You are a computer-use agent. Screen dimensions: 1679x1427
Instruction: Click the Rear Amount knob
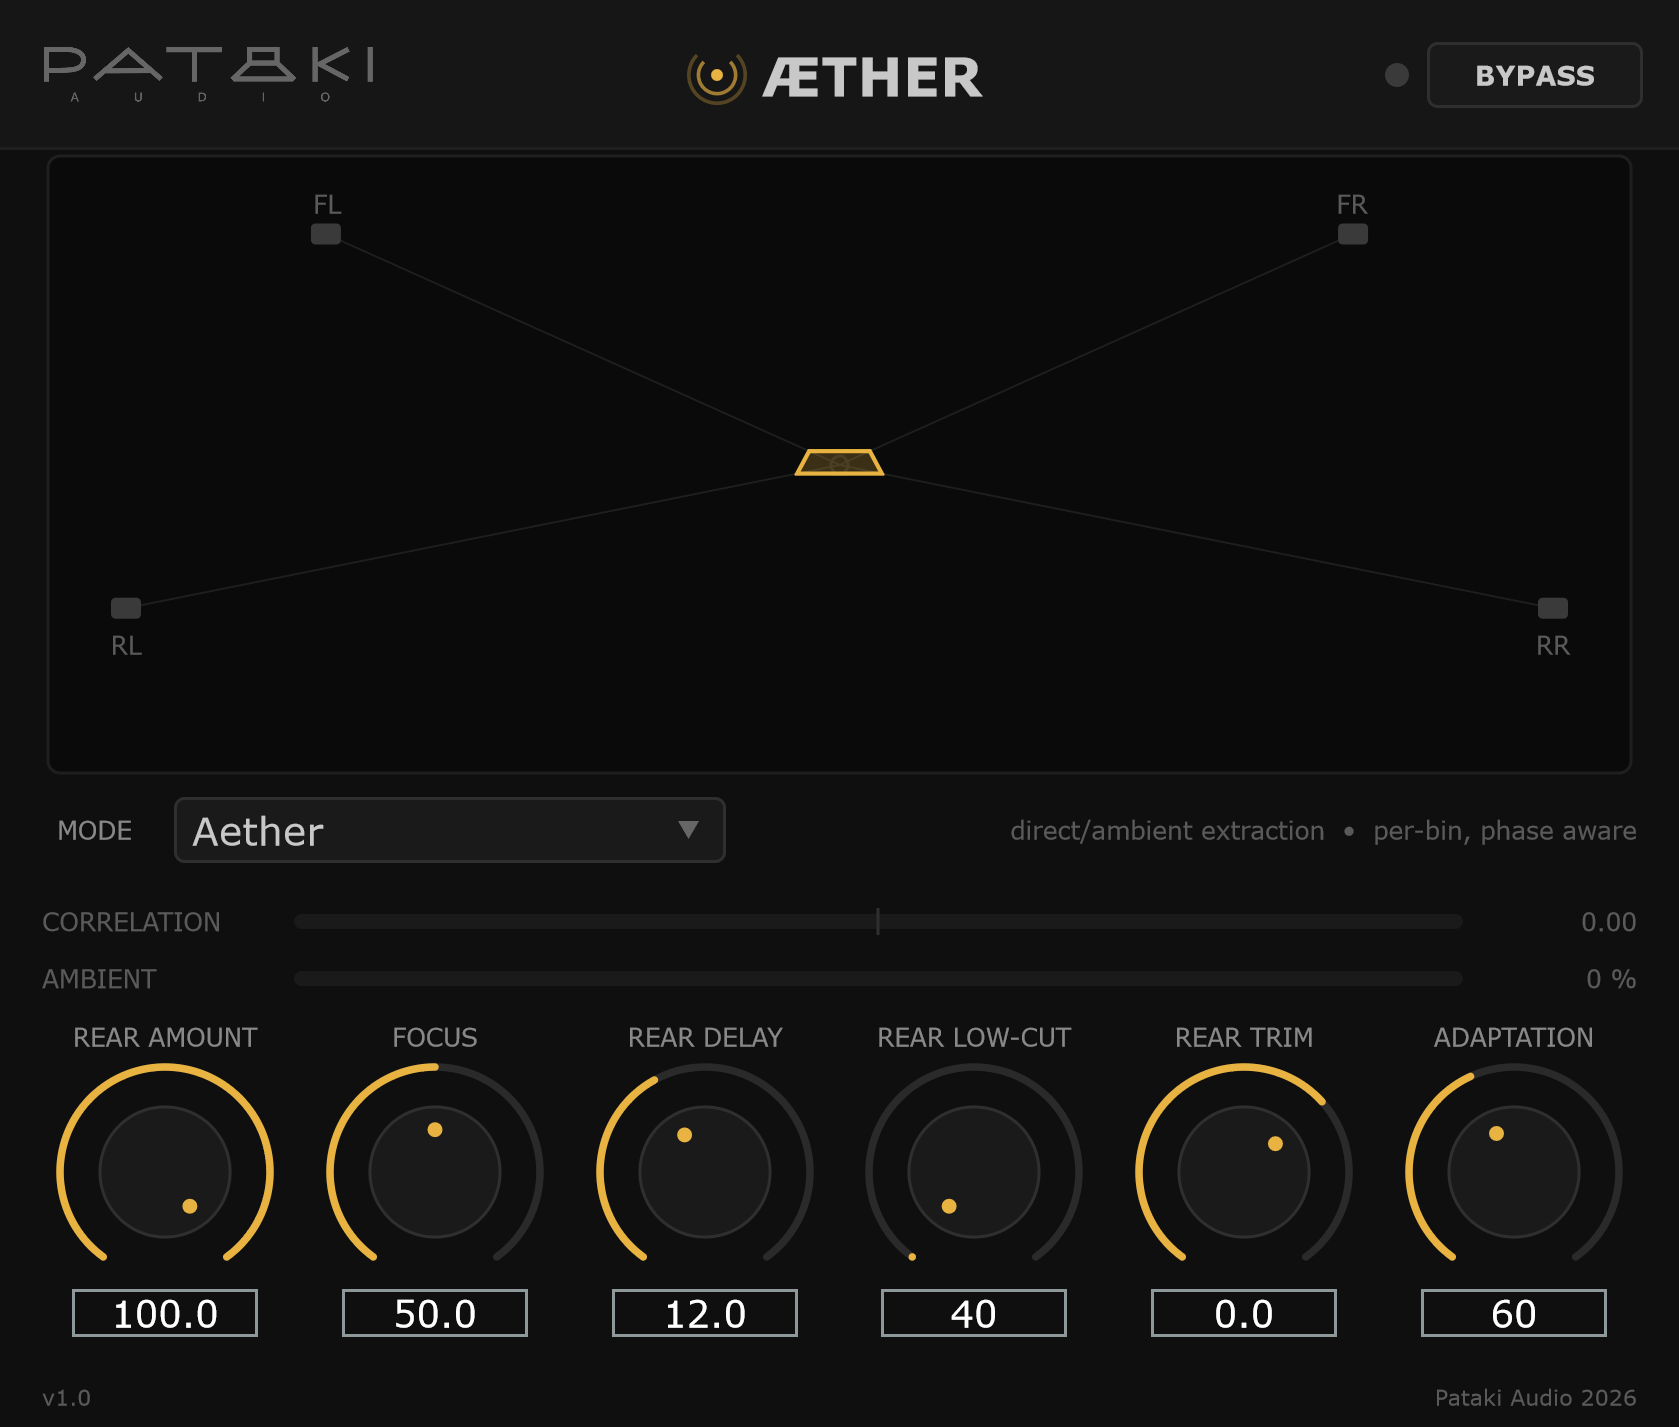point(165,1171)
